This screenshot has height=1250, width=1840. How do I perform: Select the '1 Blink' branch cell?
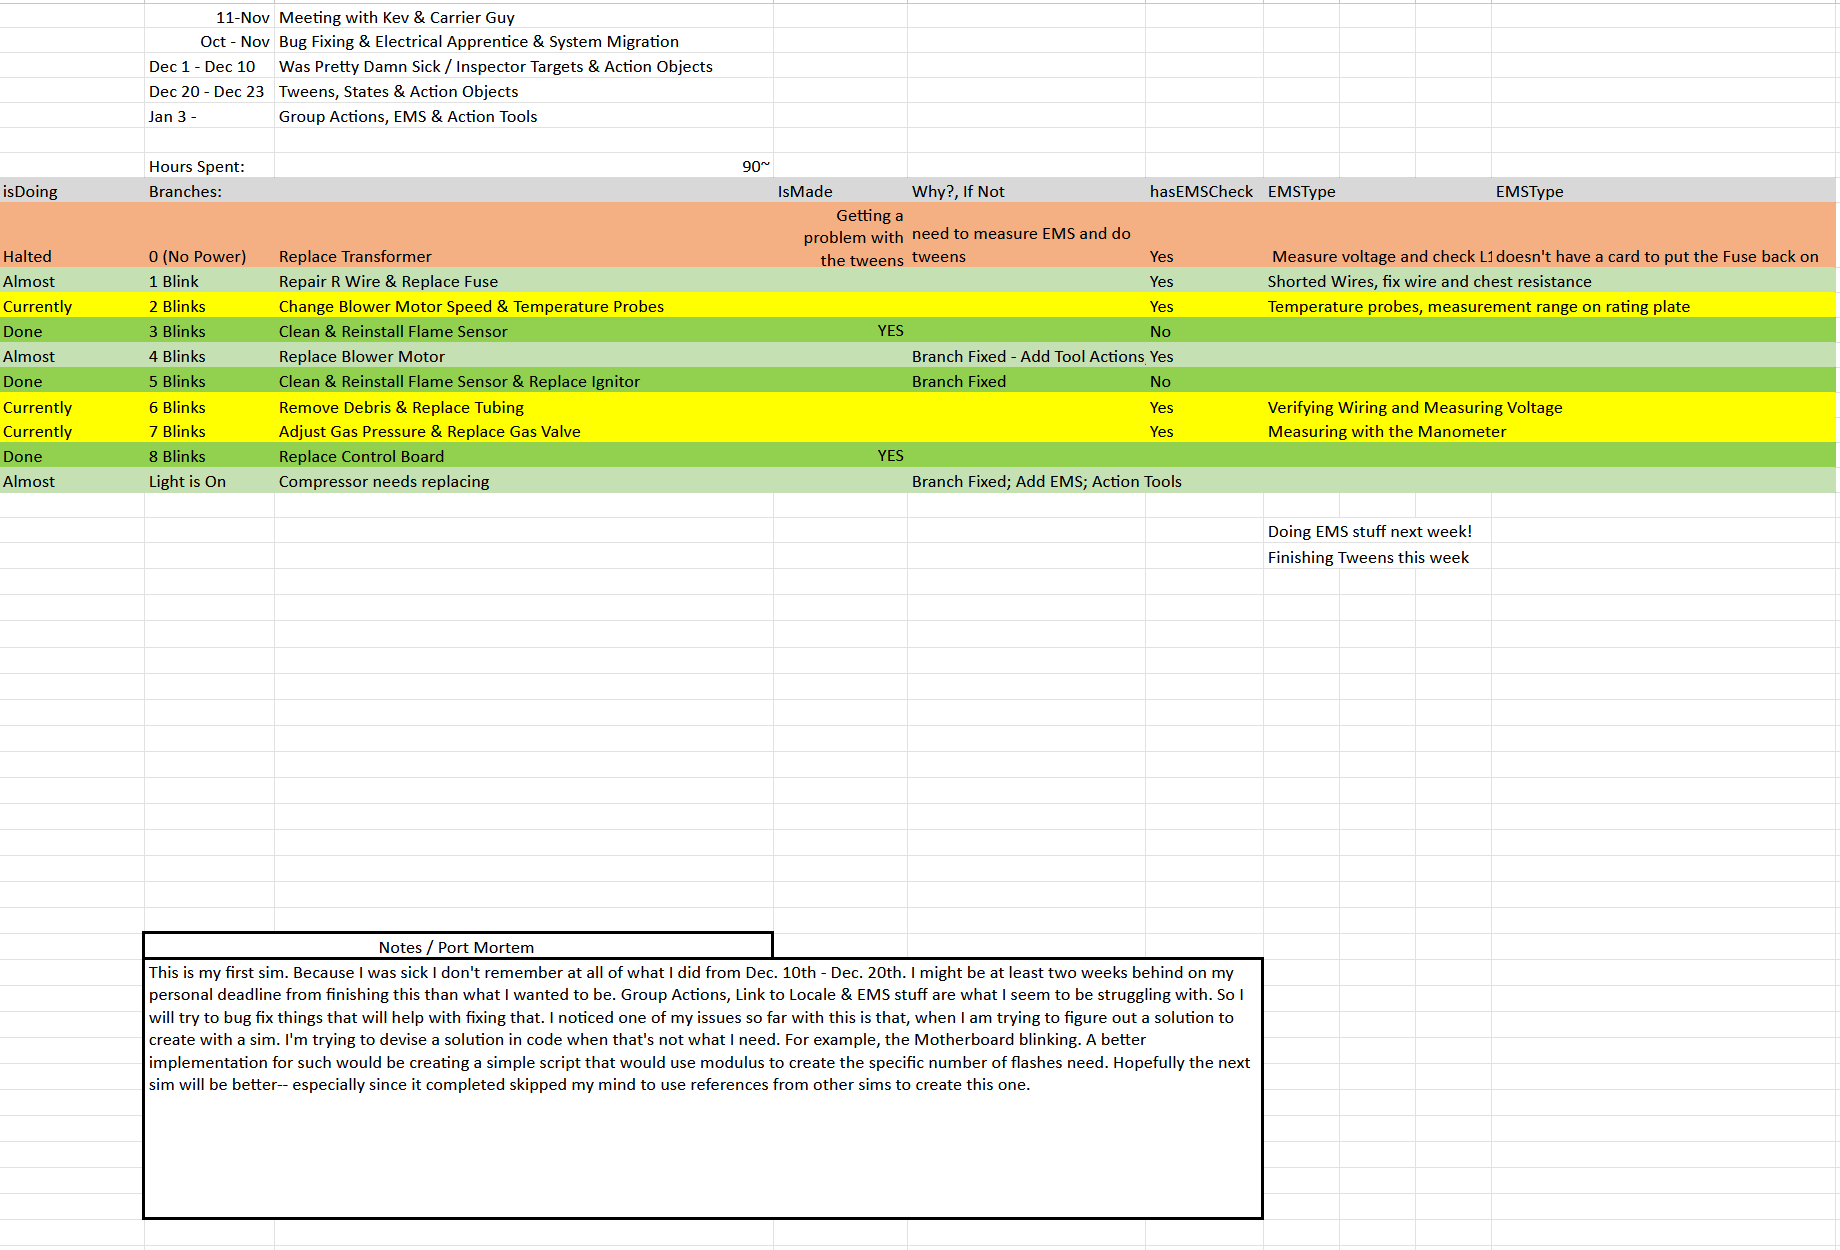coord(209,281)
